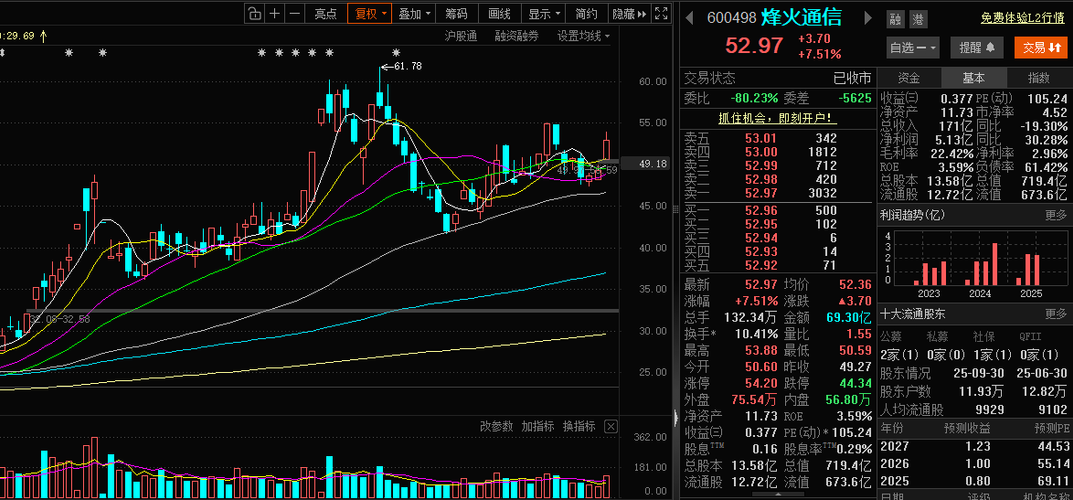1073x500 pixels.
Task: Click 改参数 to edit indicator parameters
Action: tap(496, 426)
